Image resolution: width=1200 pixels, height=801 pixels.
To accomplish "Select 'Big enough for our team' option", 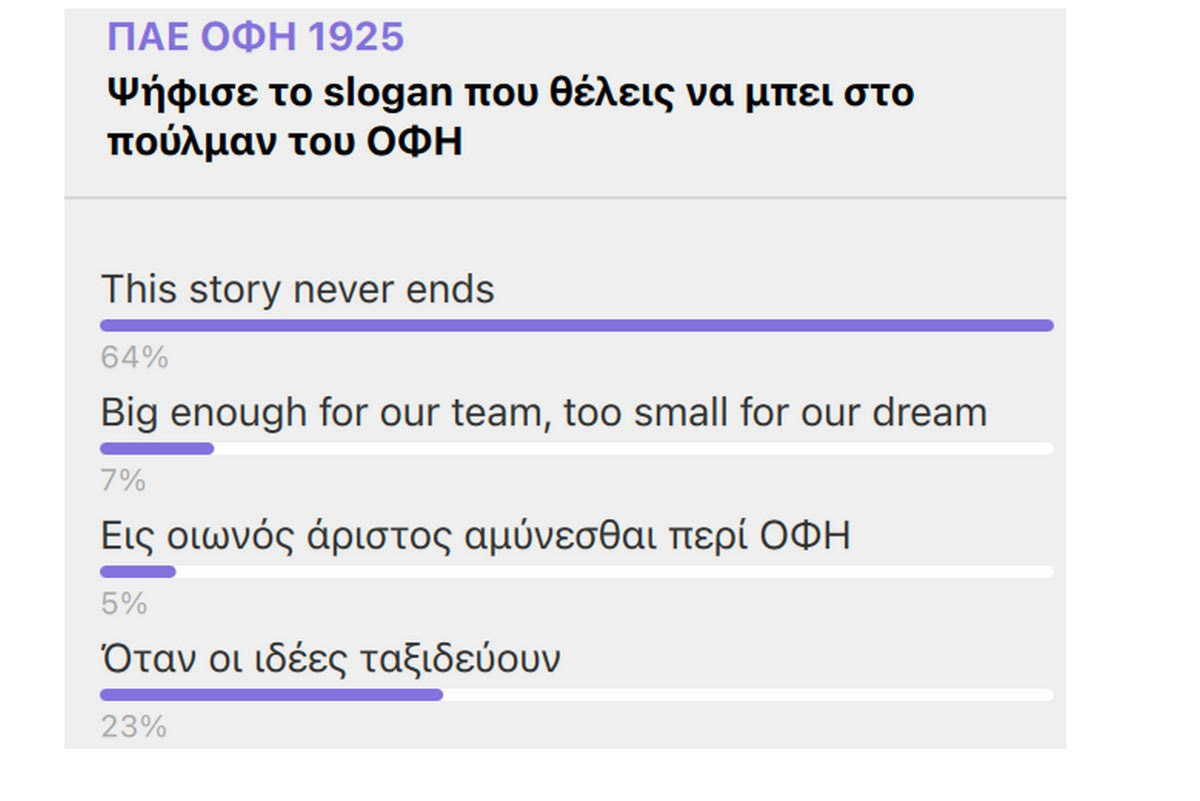I will pyautogui.click(x=543, y=413).
